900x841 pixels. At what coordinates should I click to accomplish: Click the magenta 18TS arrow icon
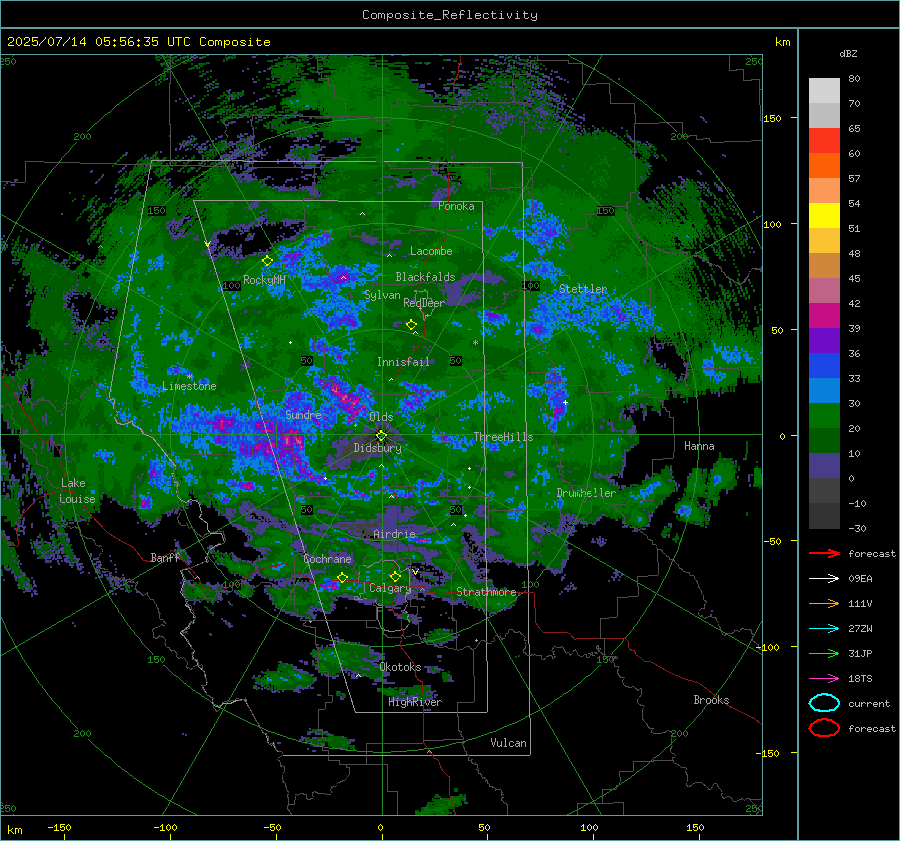tap(824, 678)
